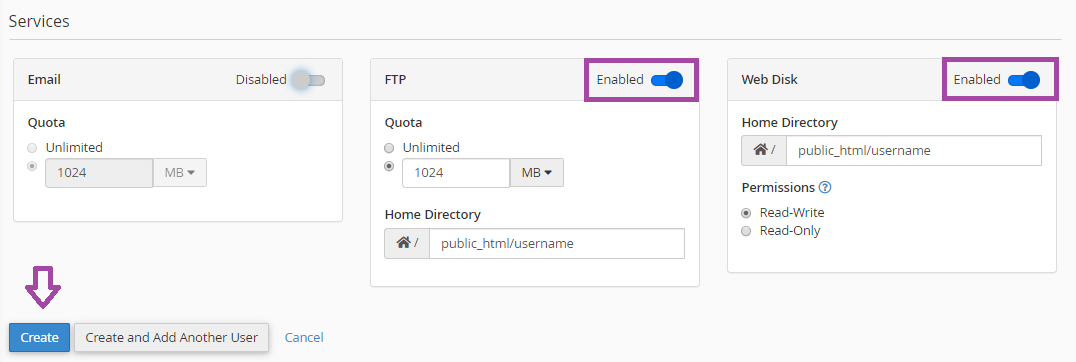
Task: Click the home icon in Web Disk Home Directory
Action: [x=760, y=150]
